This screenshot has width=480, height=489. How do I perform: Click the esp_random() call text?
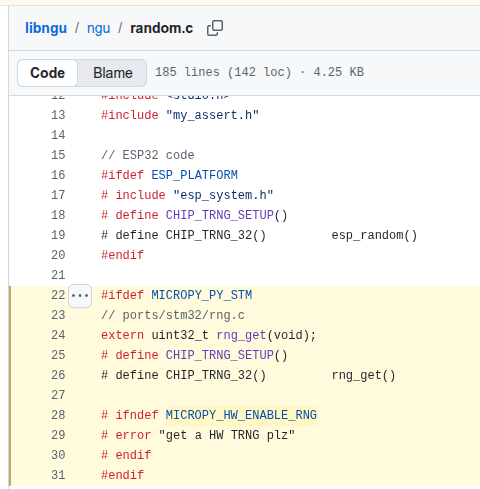coord(374,235)
